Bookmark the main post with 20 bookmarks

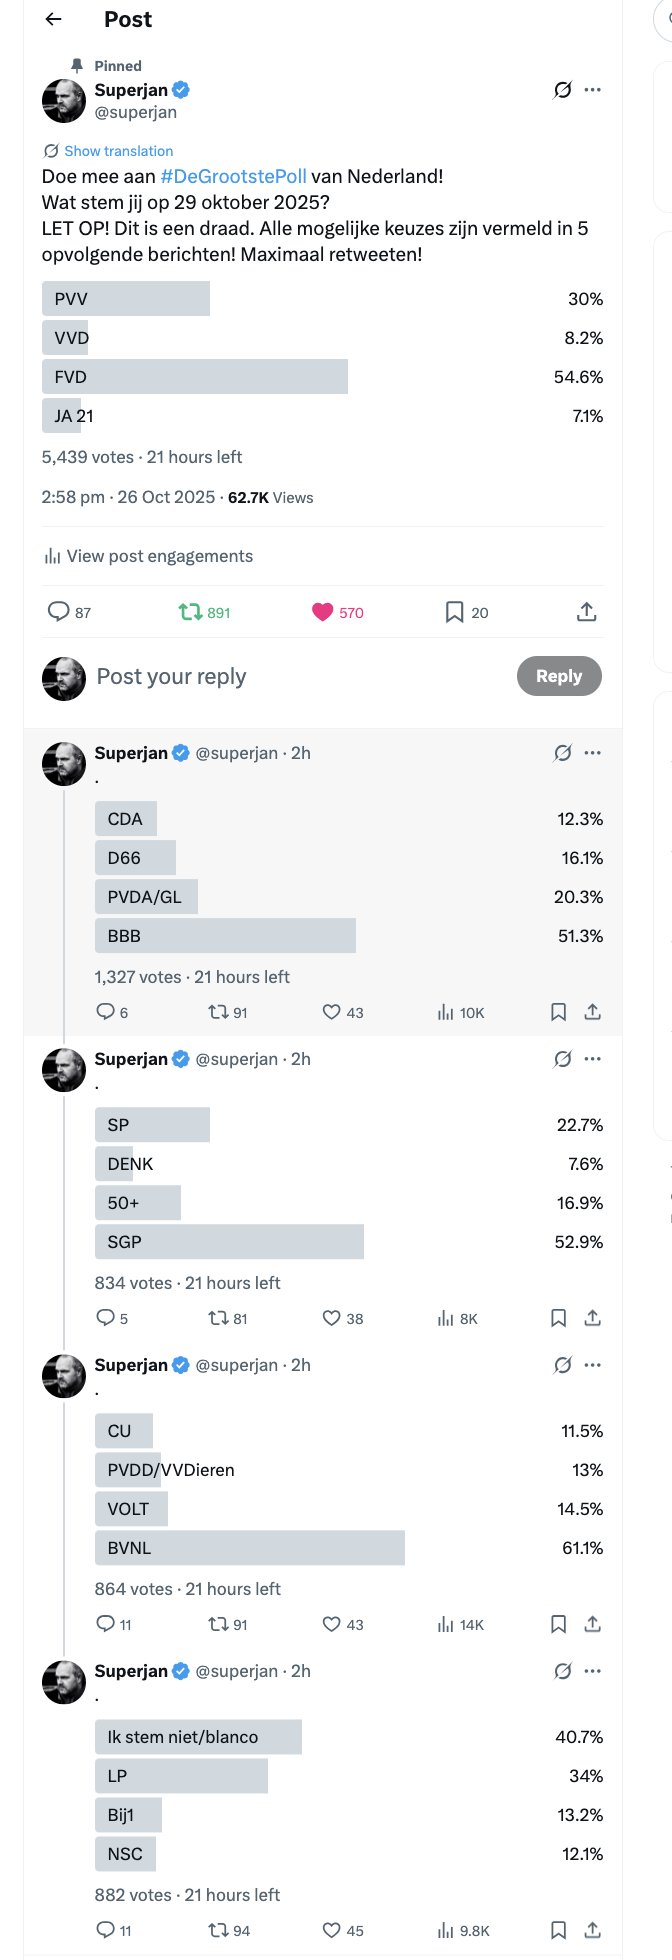(454, 612)
